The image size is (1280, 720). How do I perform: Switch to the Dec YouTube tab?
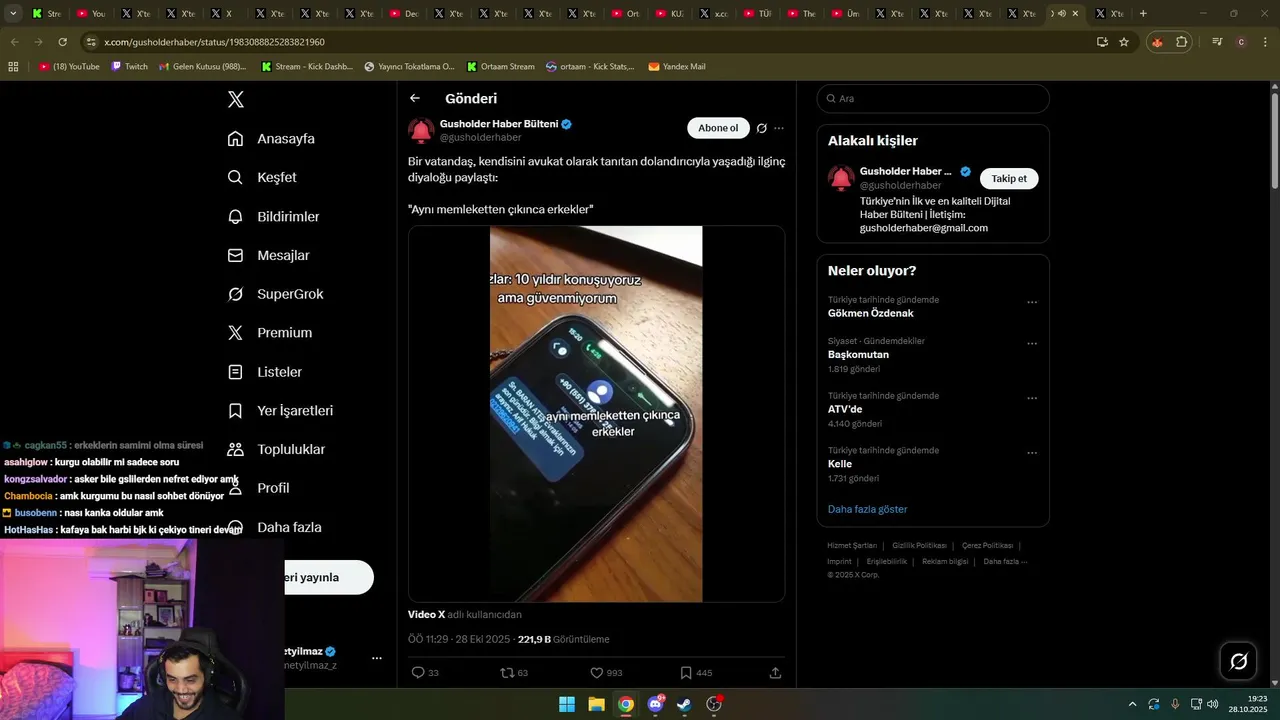pos(405,13)
